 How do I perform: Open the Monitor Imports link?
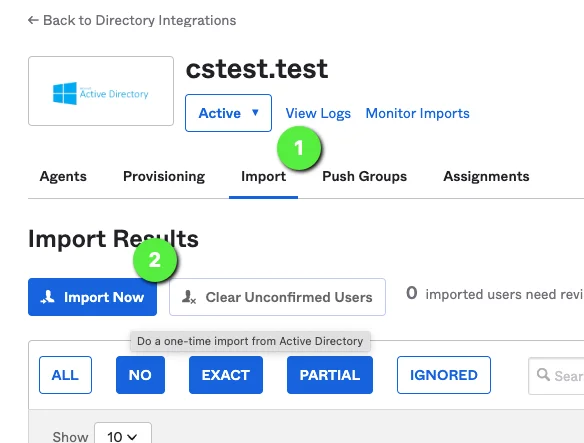[x=418, y=113]
